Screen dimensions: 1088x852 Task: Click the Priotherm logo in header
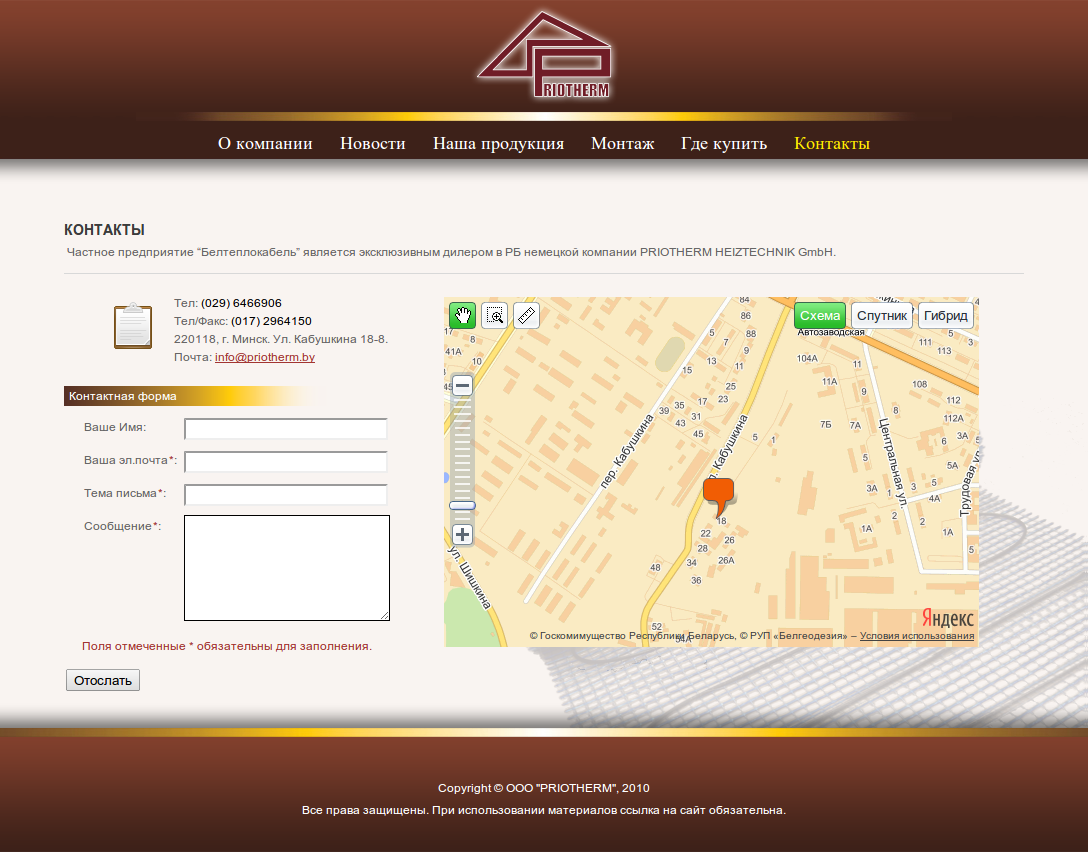[544, 56]
